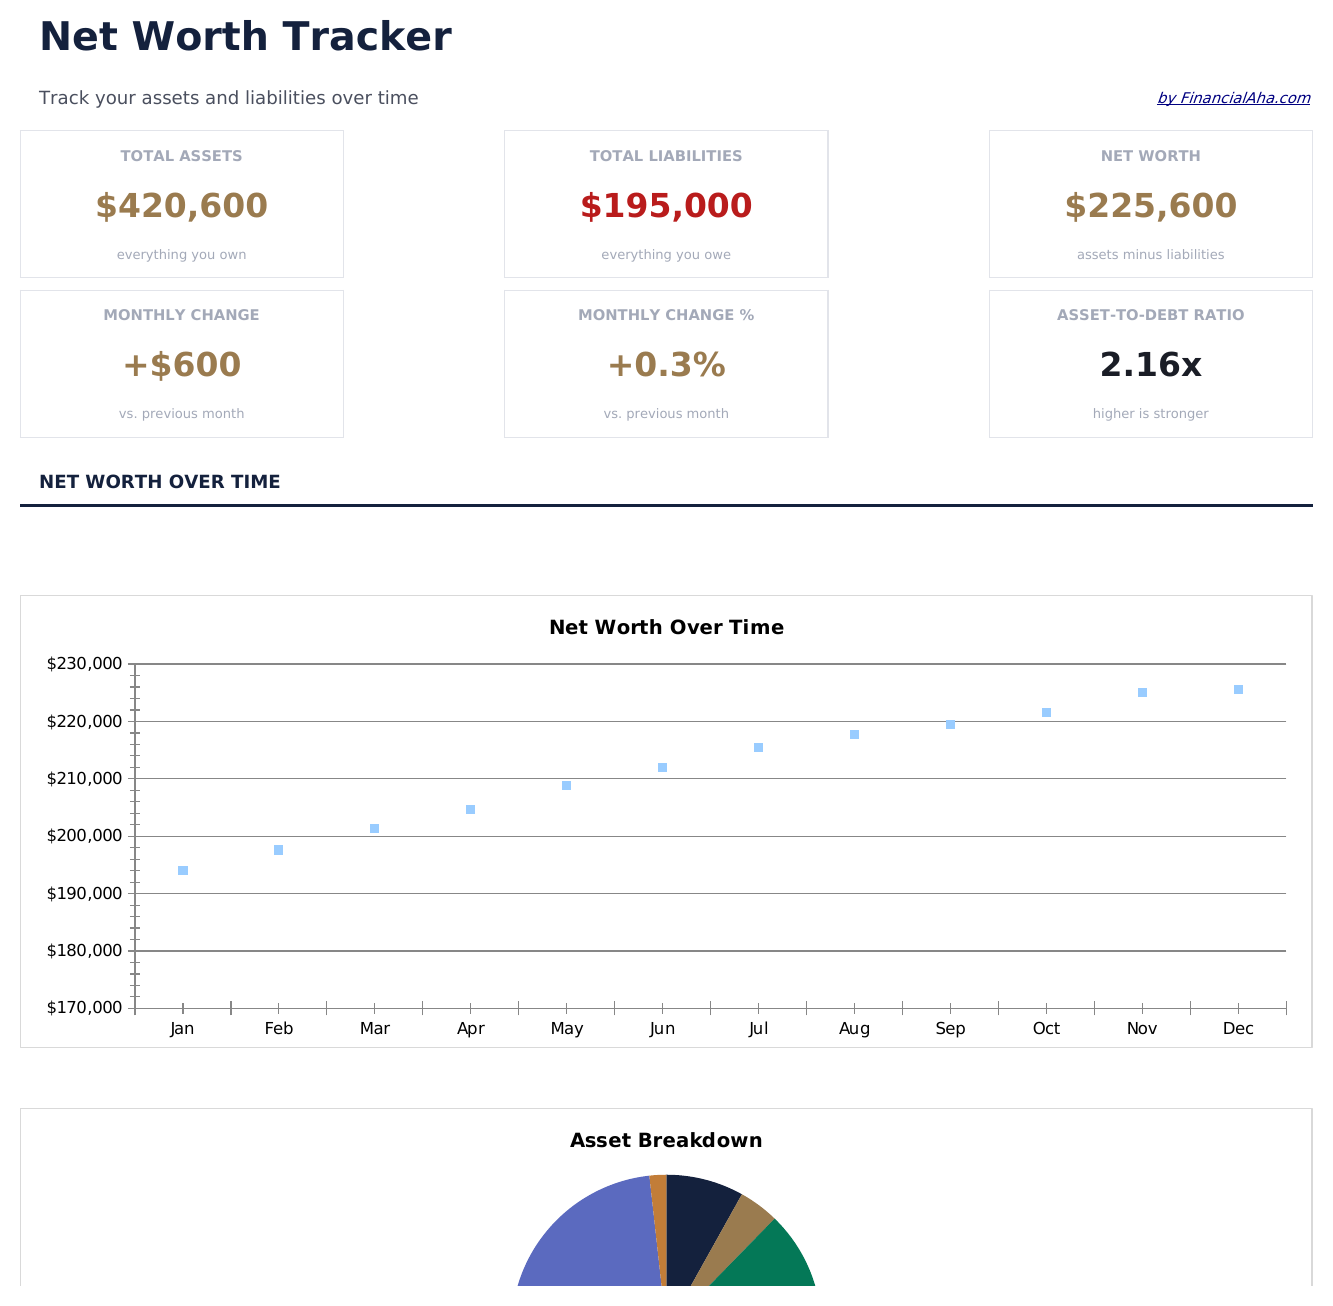The image size is (1333, 1306).
Task: Select the green pie chart slice
Action: click(x=770, y=1260)
